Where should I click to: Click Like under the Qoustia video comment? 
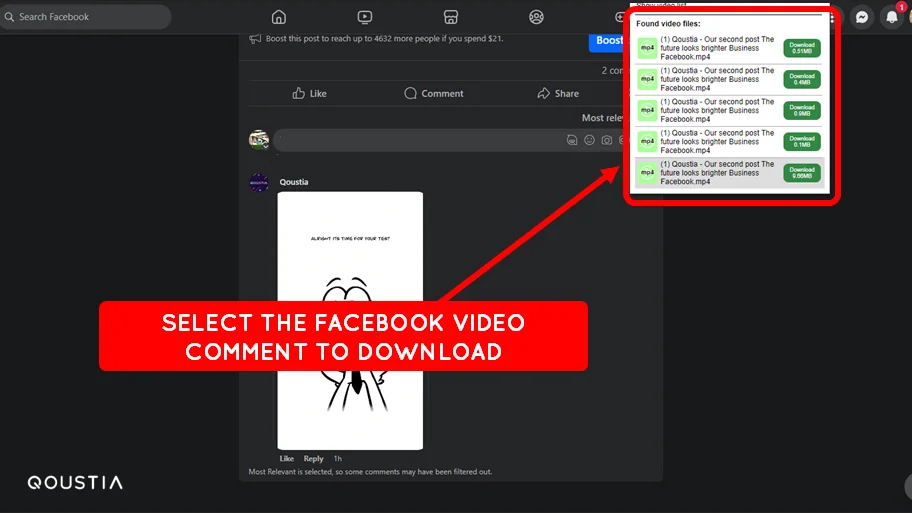tap(287, 458)
